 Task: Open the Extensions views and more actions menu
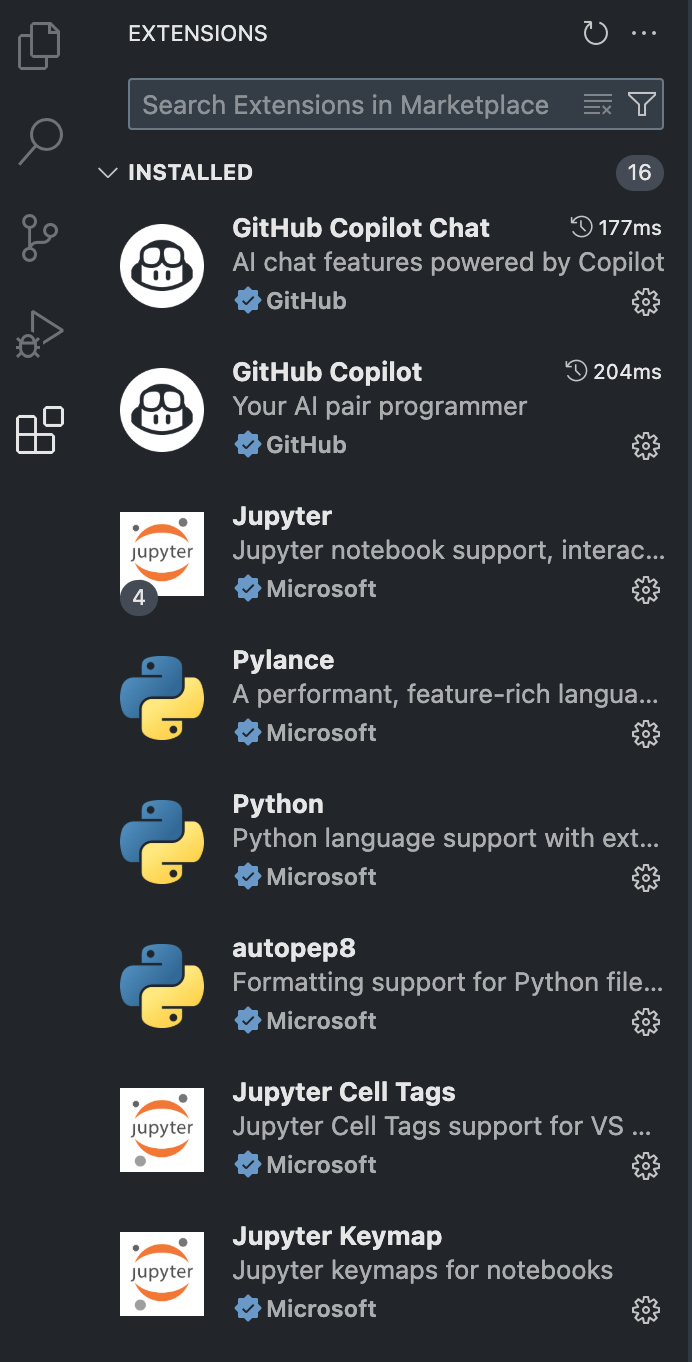[644, 34]
